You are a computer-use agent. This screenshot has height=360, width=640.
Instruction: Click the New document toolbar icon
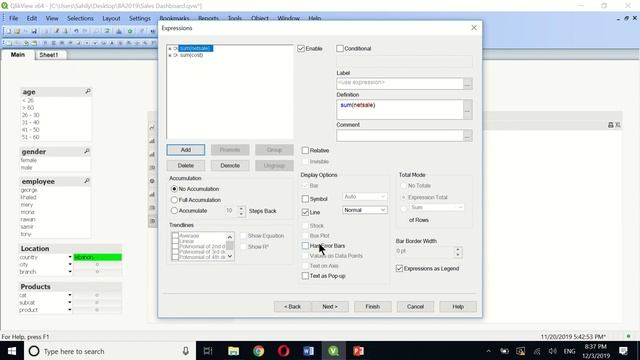(8, 31)
